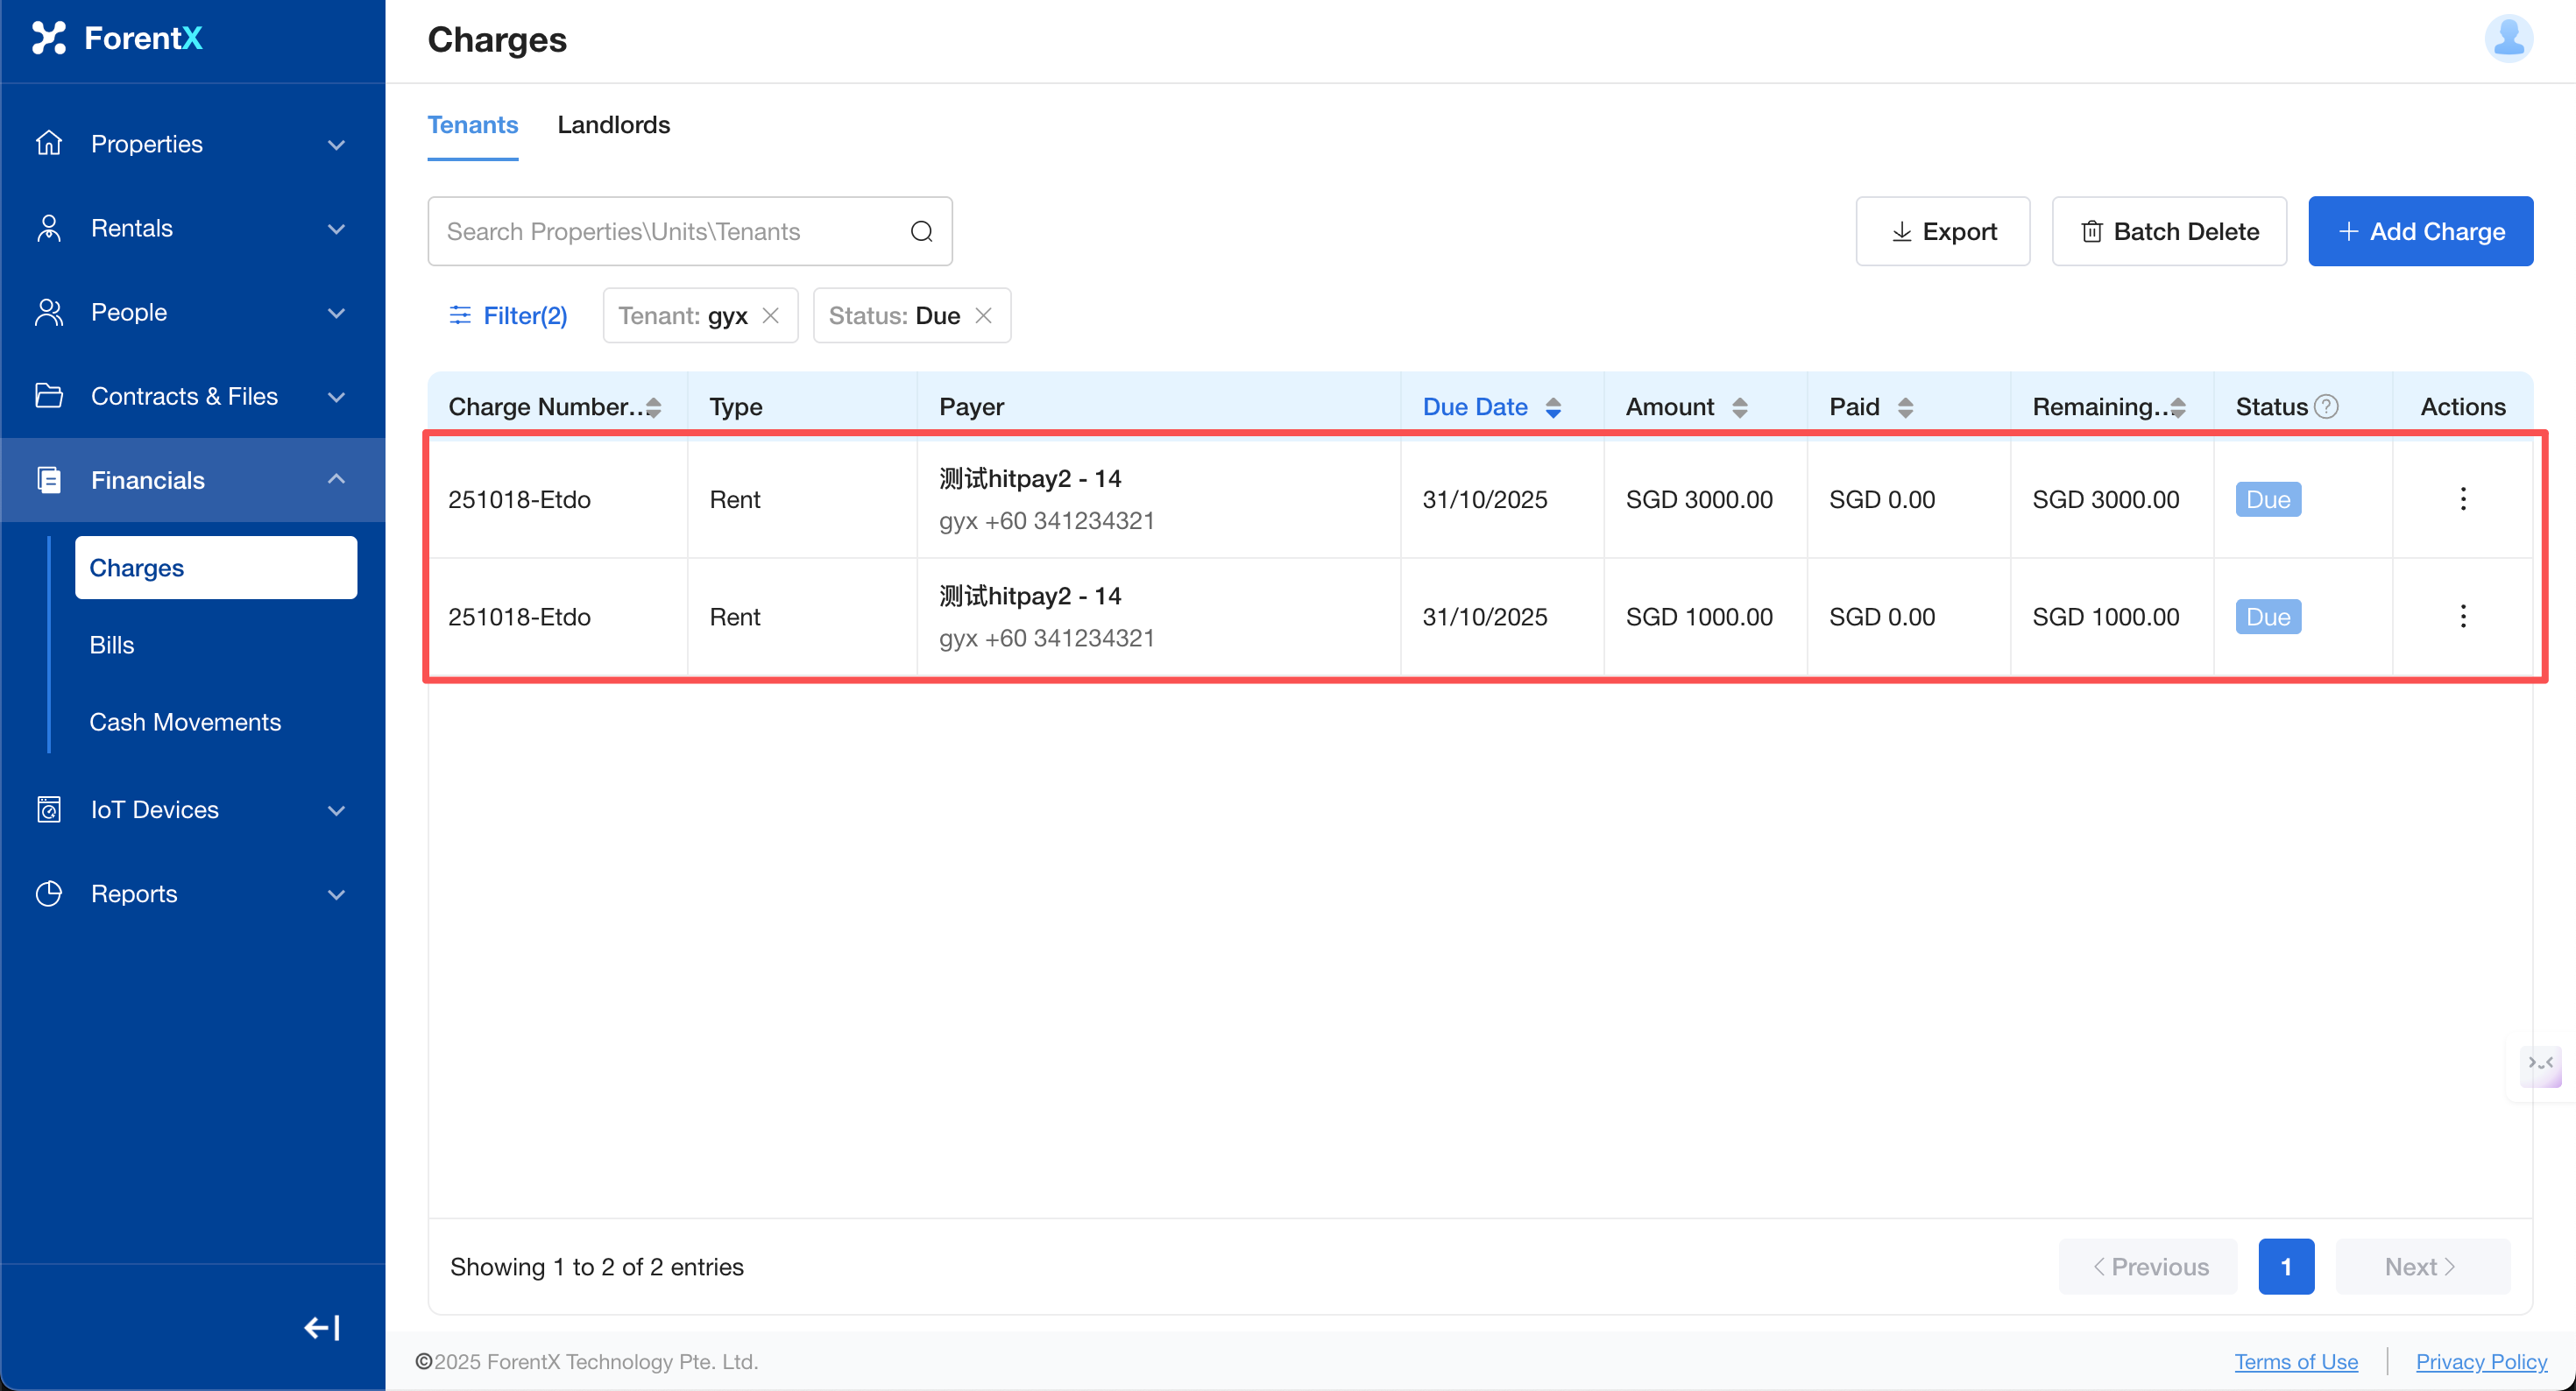The image size is (2576, 1391).
Task: Open Cash Movements in sidebar
Action: pos(185,722)
